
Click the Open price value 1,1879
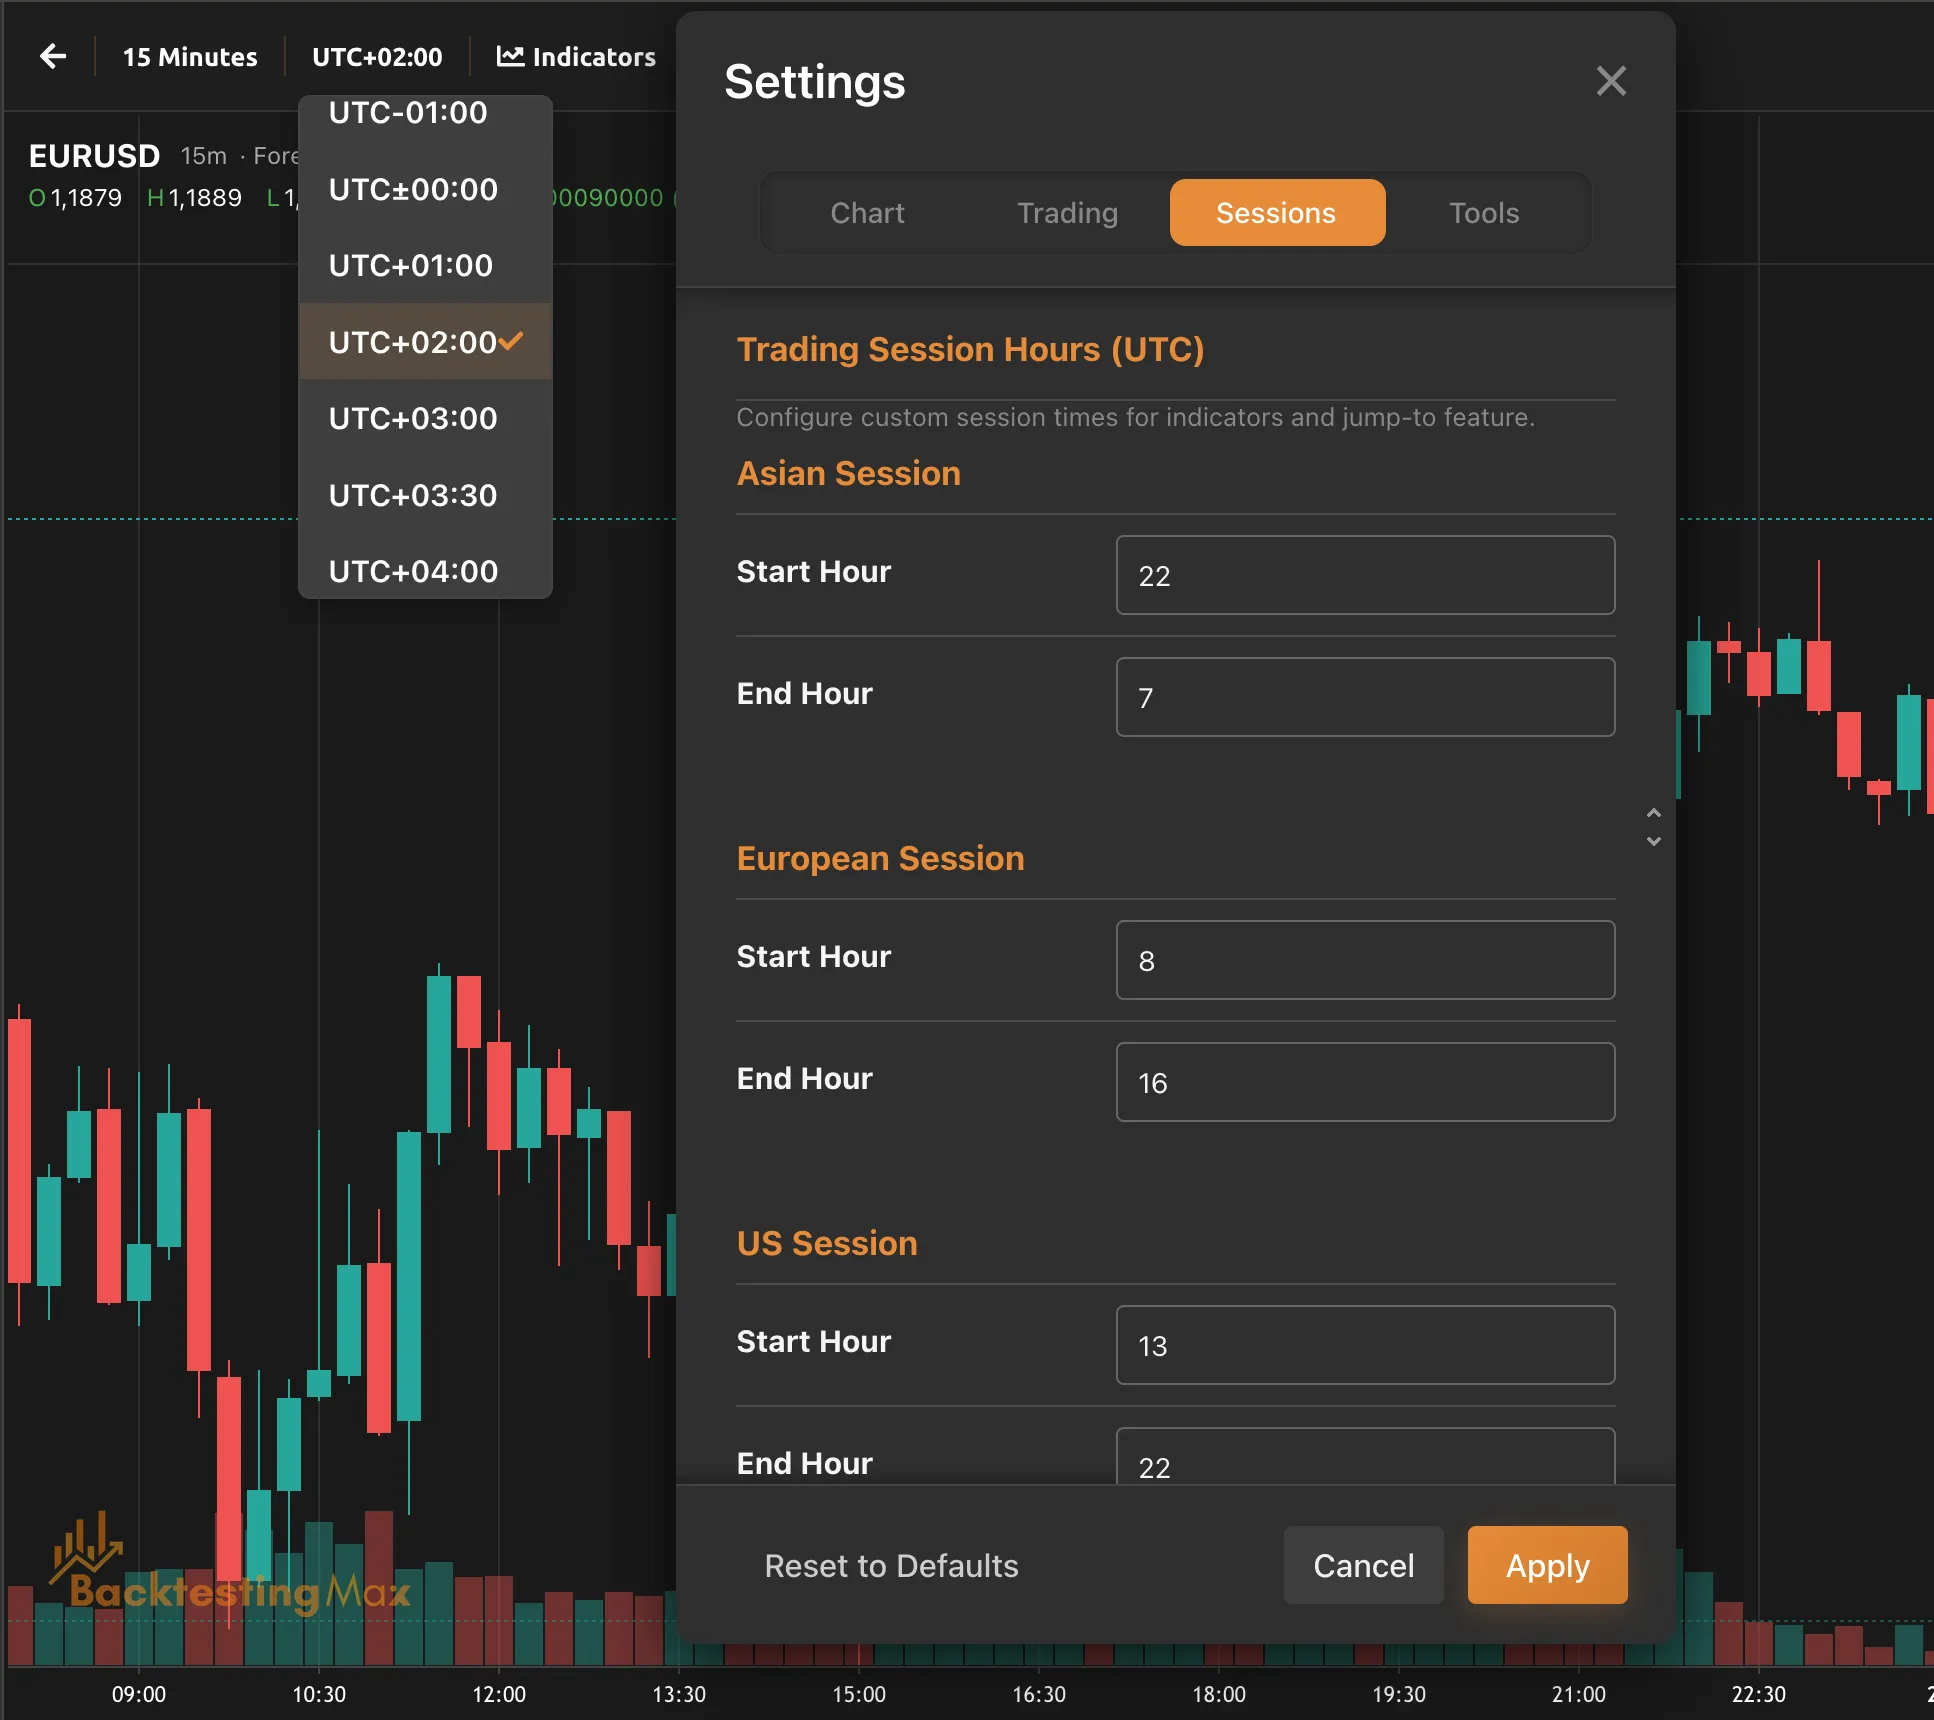86,198
